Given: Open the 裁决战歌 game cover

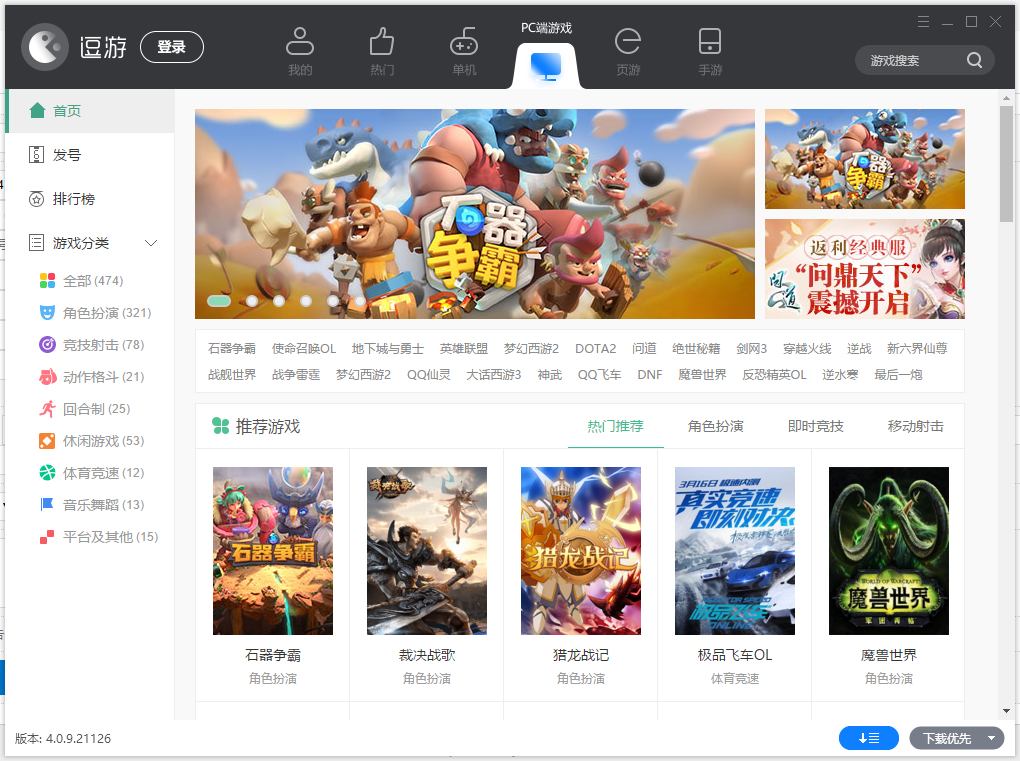Looking at the screenshot, I should coord(427,551).
